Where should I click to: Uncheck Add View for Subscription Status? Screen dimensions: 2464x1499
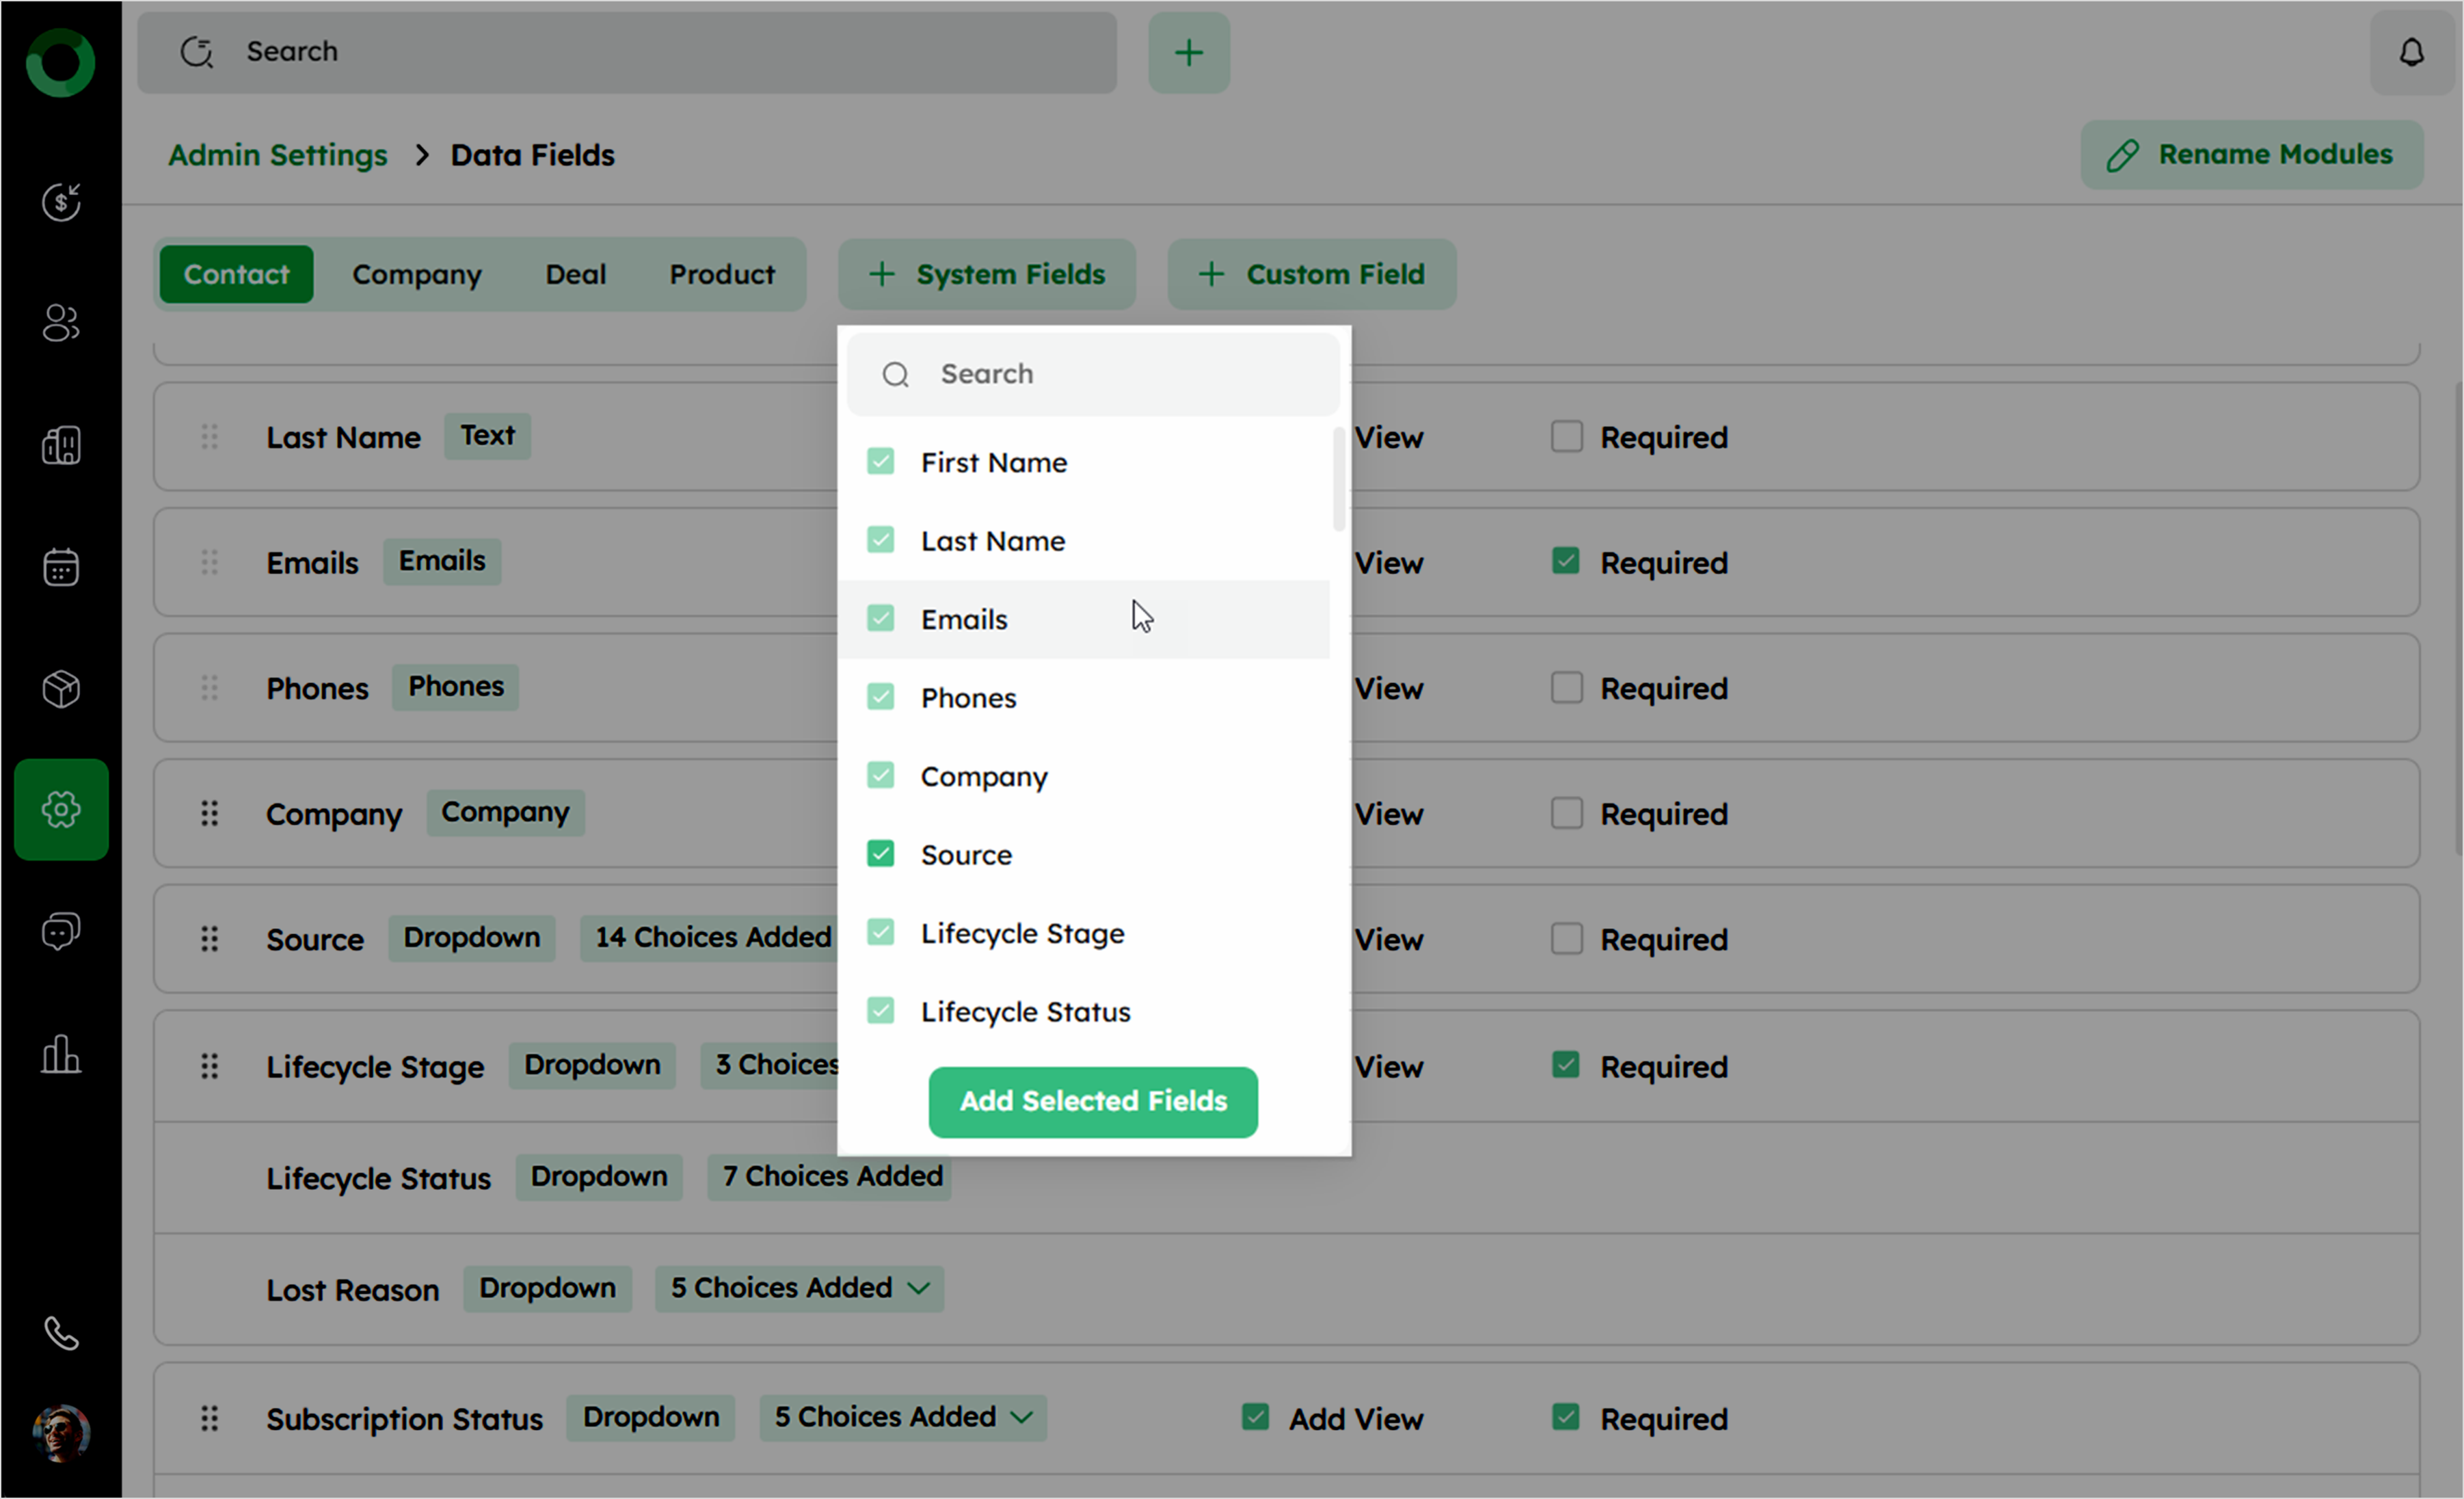[x=1255, y=1417]
